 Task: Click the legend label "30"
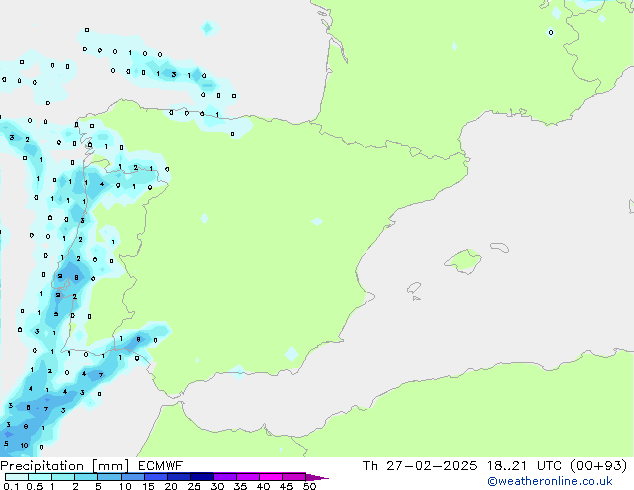pyautogui.click(x=217, y=486)
